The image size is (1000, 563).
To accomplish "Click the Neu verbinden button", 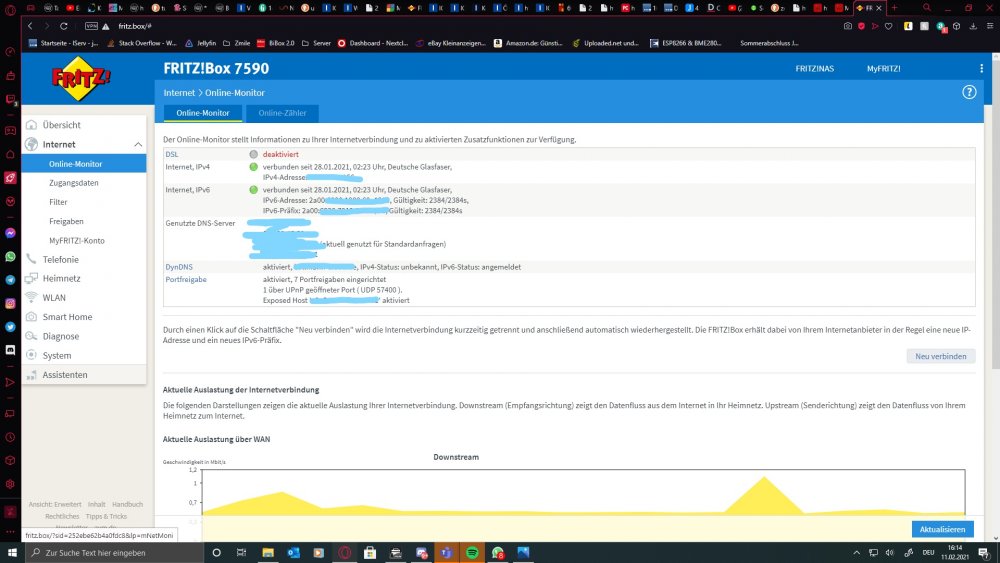I will pos(941,356).
